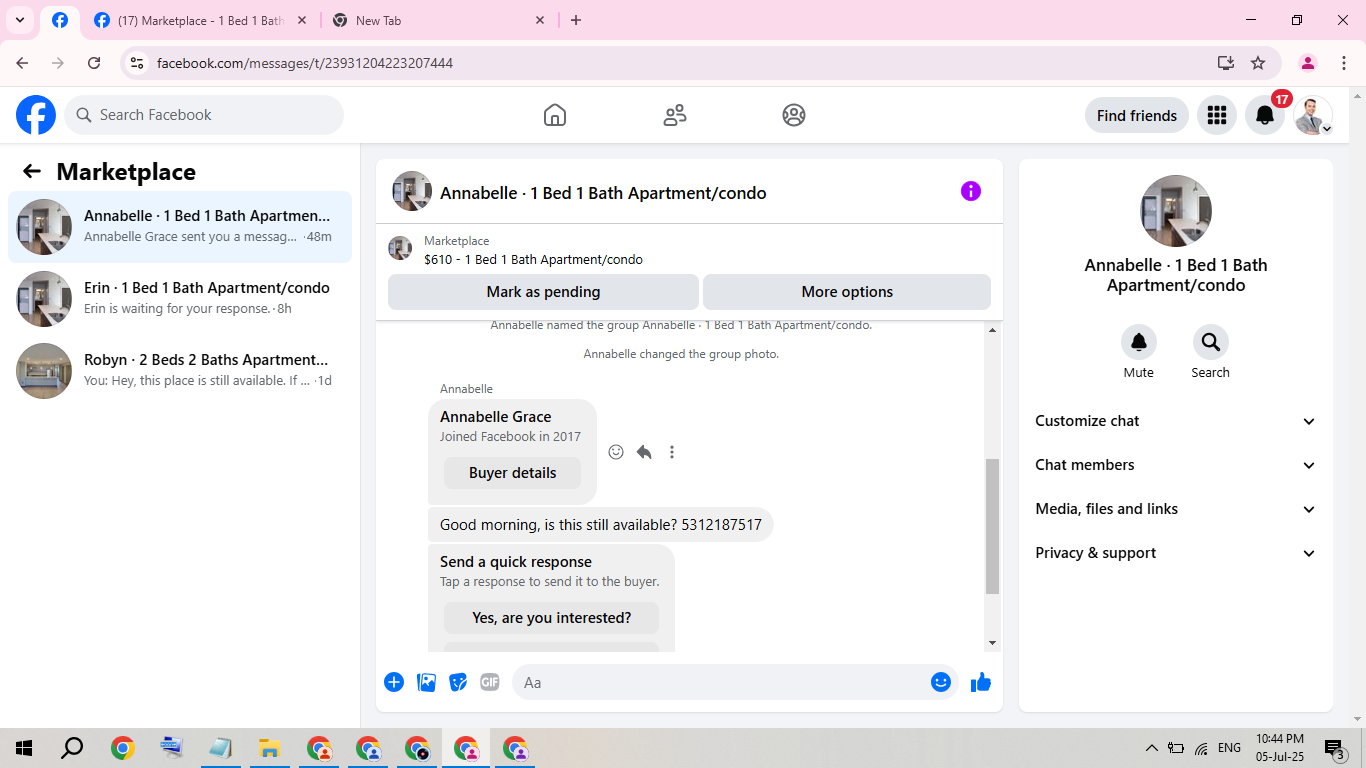
Task: Open the account profile picture menu
Action: click(1313, 115)
